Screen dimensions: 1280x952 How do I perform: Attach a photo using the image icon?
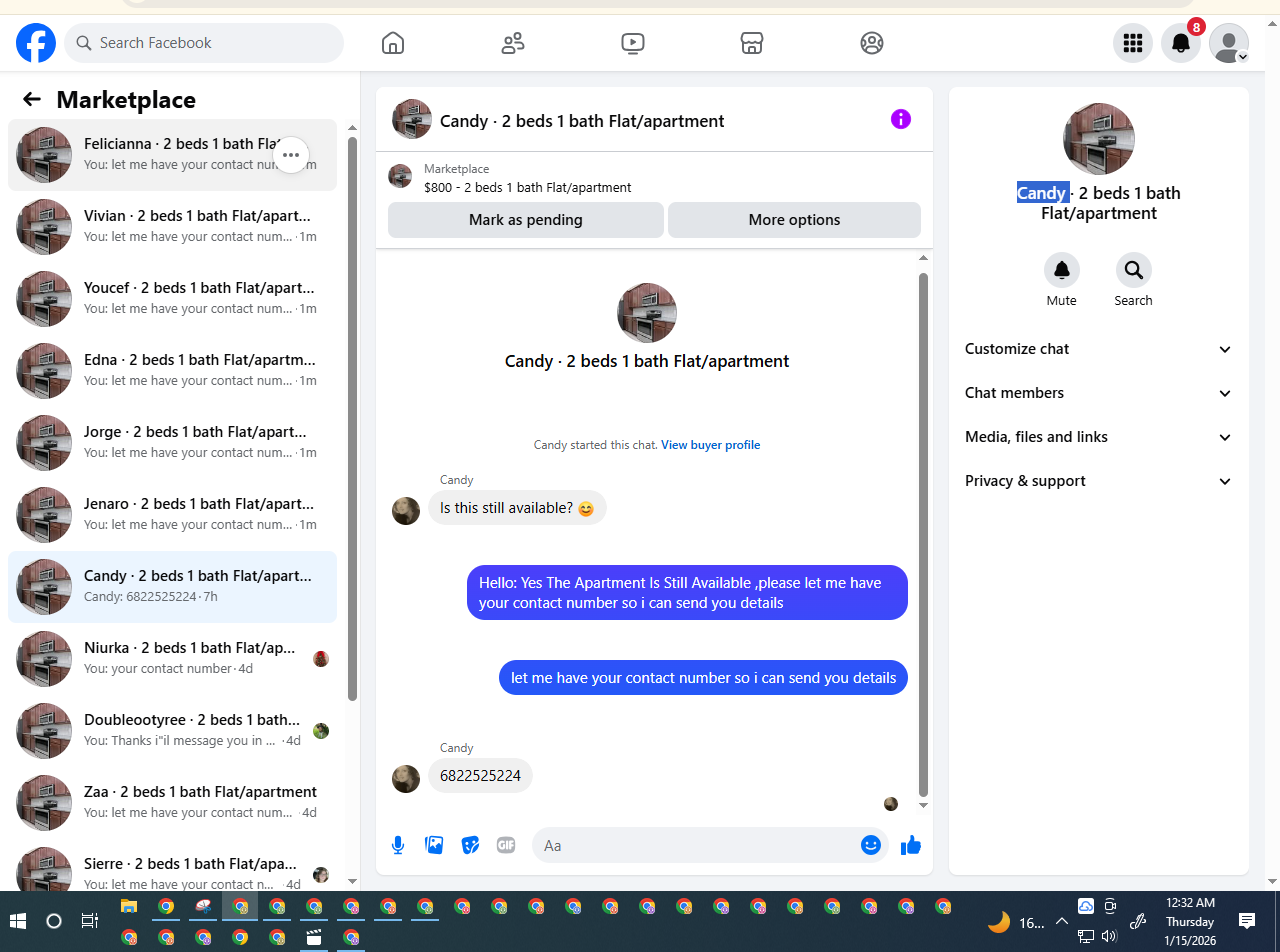[x=434, y=845]
